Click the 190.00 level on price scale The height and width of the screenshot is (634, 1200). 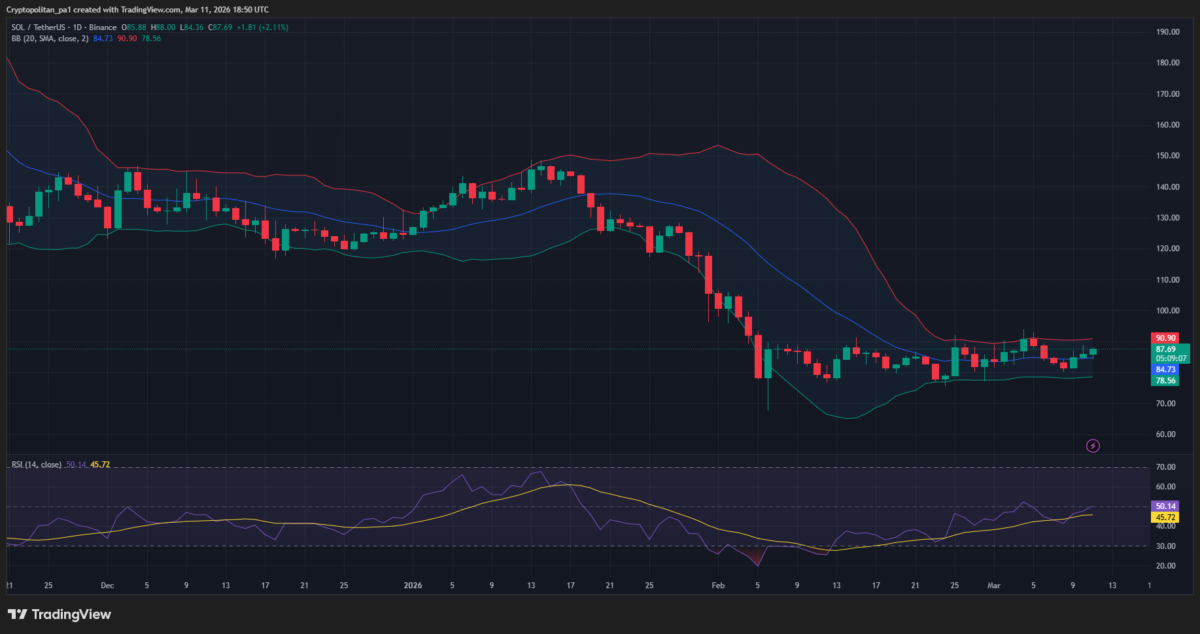[1167, 32]
